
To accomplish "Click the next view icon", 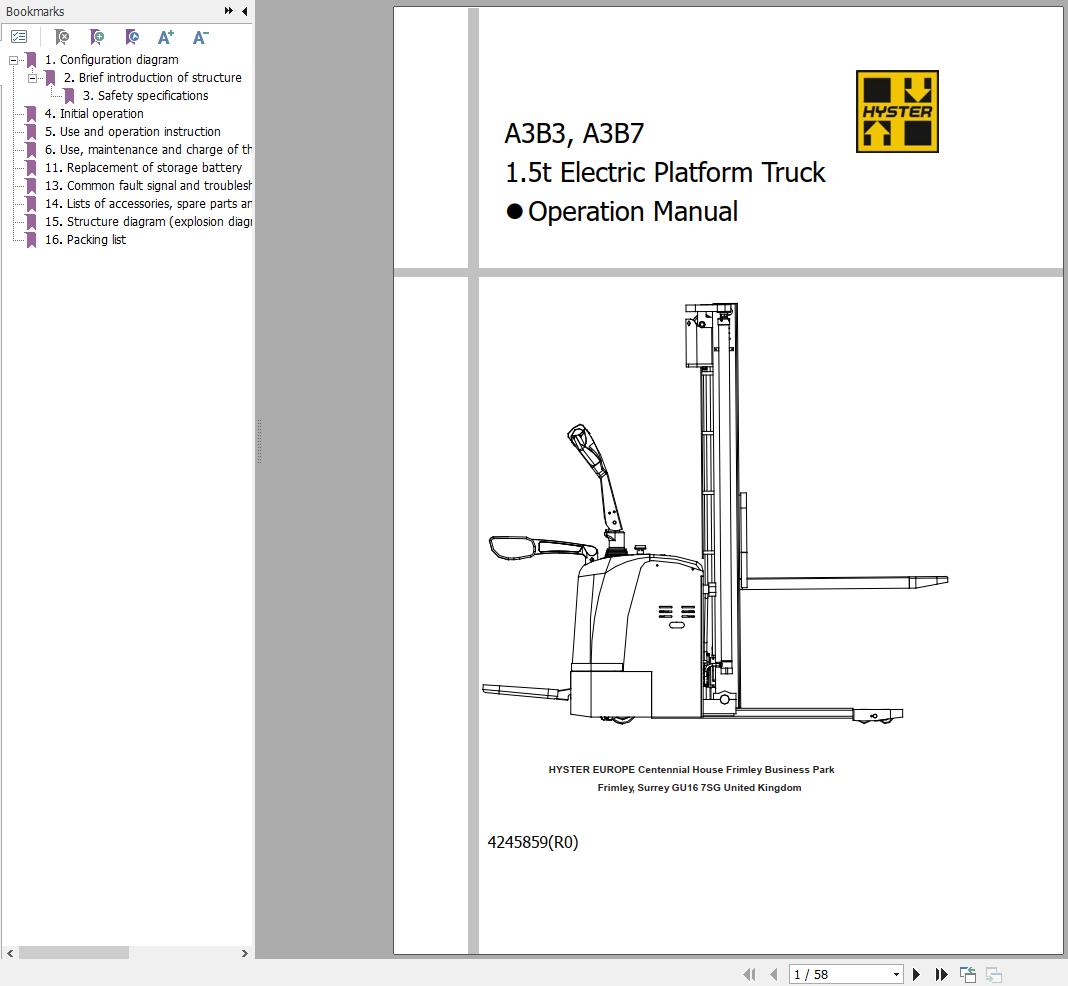I will (x=994, y=974).
